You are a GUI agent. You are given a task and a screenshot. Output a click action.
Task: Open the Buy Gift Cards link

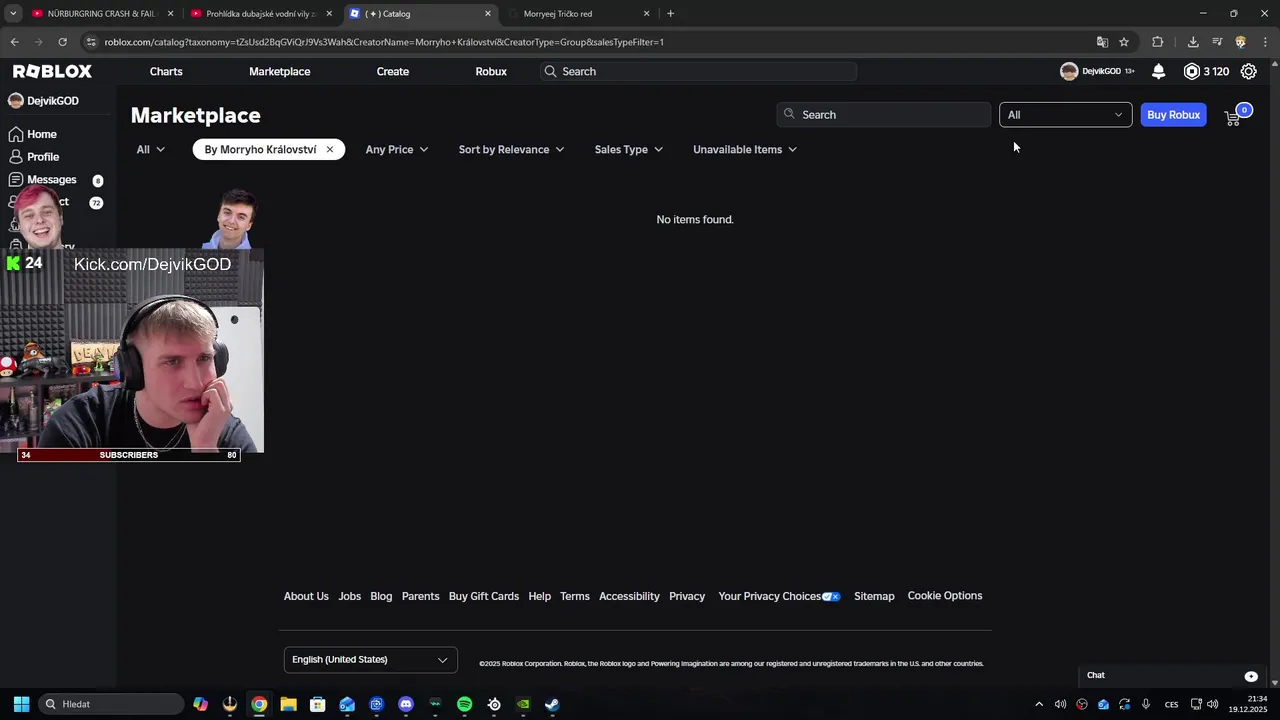tap(484, 596)
